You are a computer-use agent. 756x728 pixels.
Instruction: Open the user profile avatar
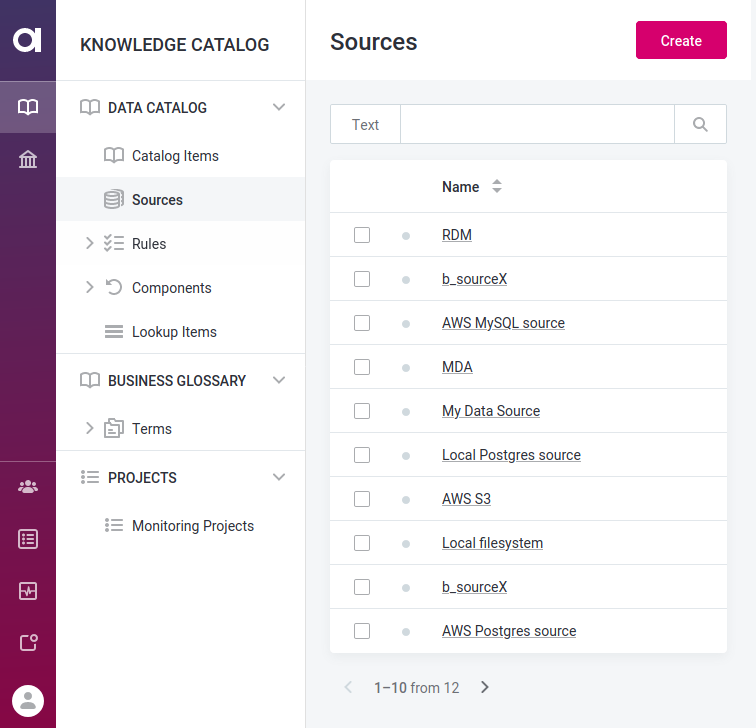click(x=28, y=700)
